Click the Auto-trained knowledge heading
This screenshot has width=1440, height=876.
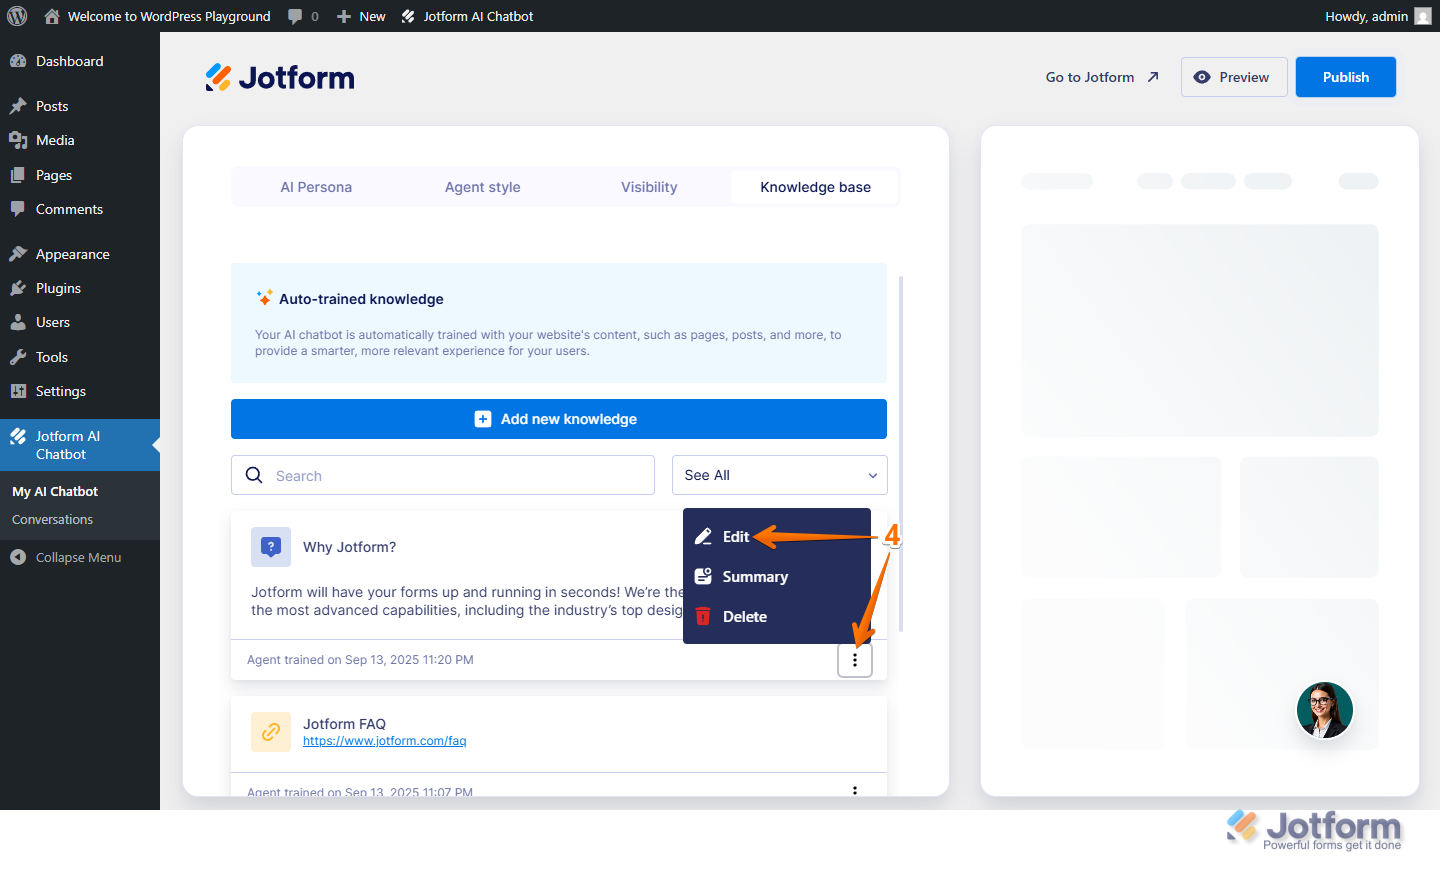(x=361, y=299)
